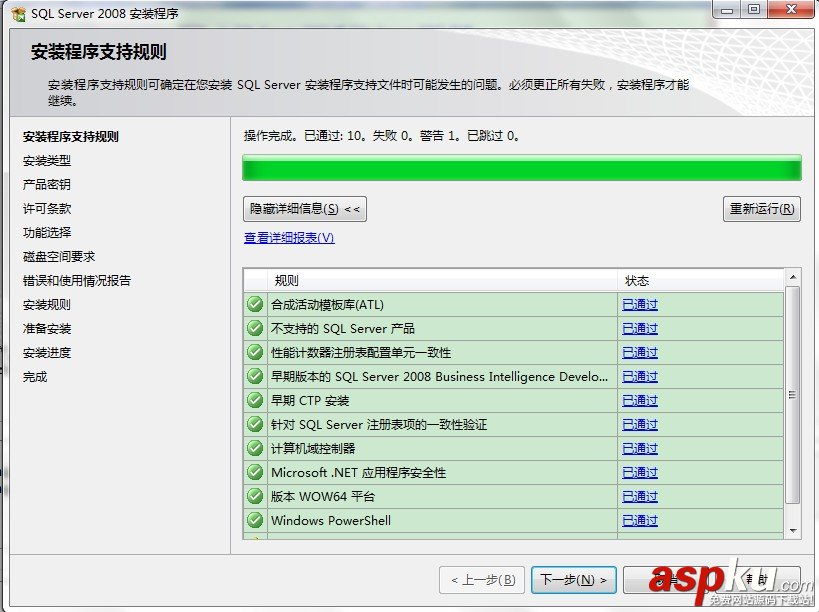Select 错误和使用情况报告 step in sidebar
The width and height of the screenshot is (819, 612).
coord(77,281)
